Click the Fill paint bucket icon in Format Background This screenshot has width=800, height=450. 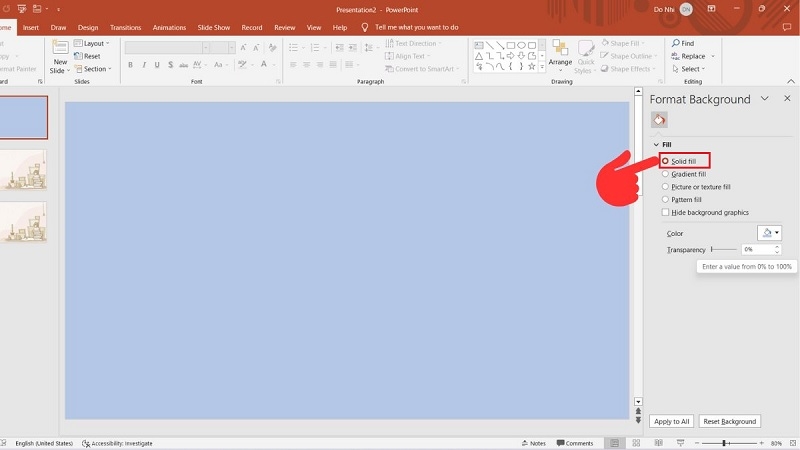(x=659, y=120)
